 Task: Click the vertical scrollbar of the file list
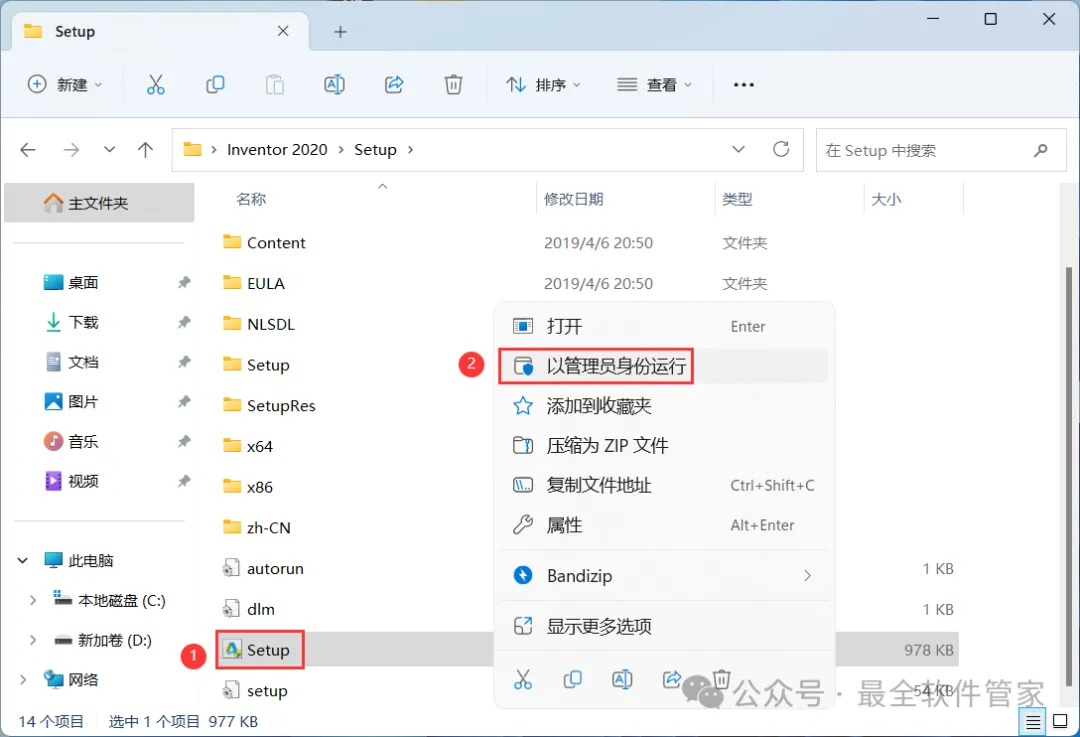(1069, 475)
